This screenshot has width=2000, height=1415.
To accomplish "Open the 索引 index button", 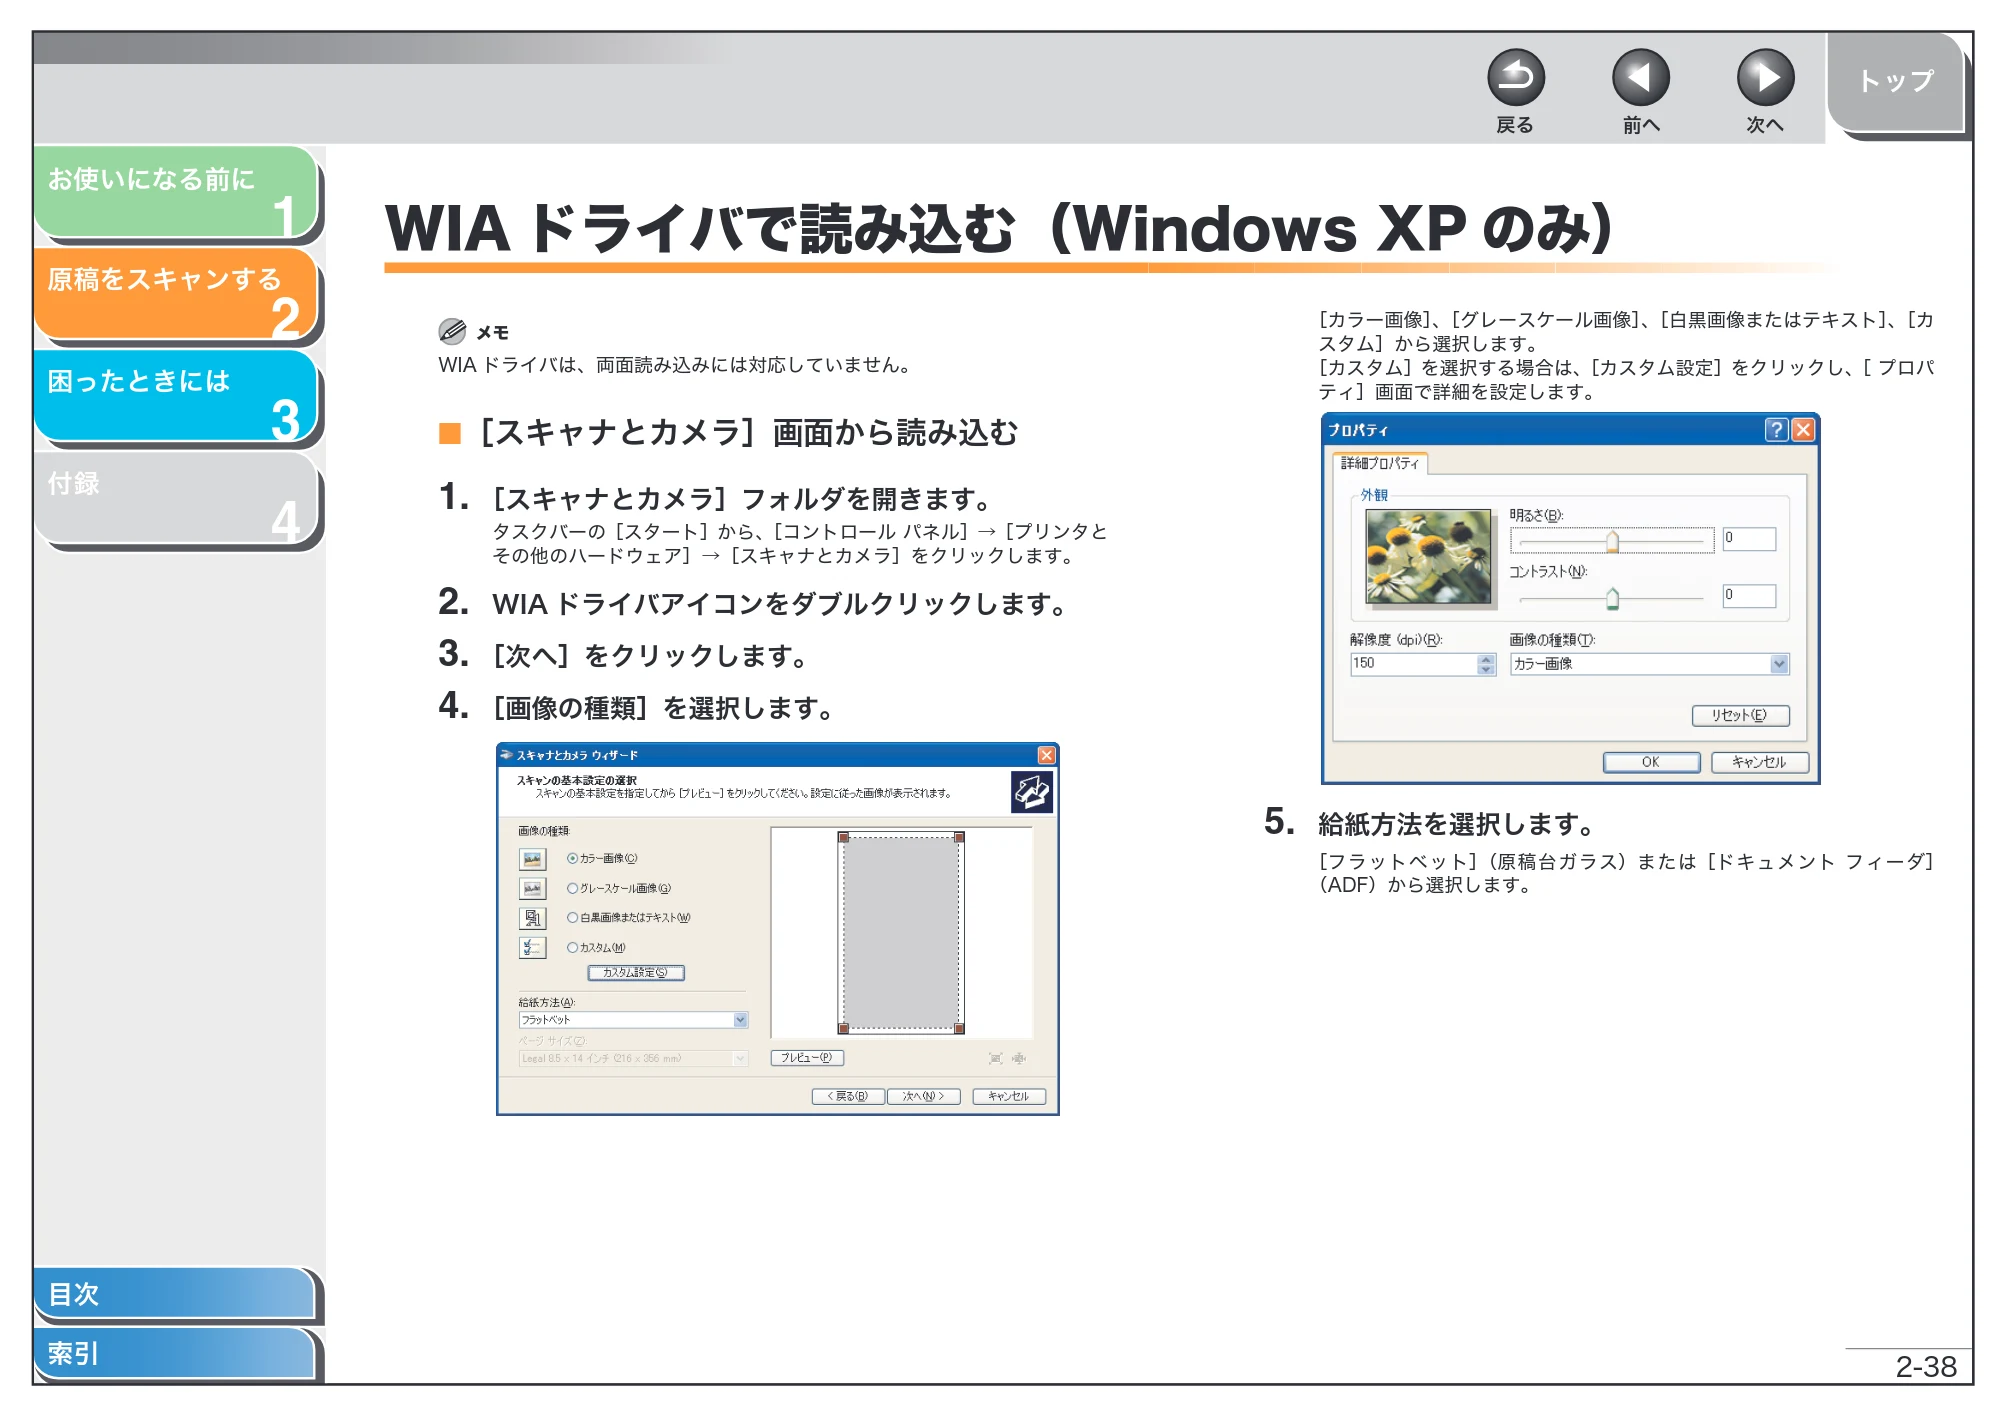I will click(x=174, y=1353).
